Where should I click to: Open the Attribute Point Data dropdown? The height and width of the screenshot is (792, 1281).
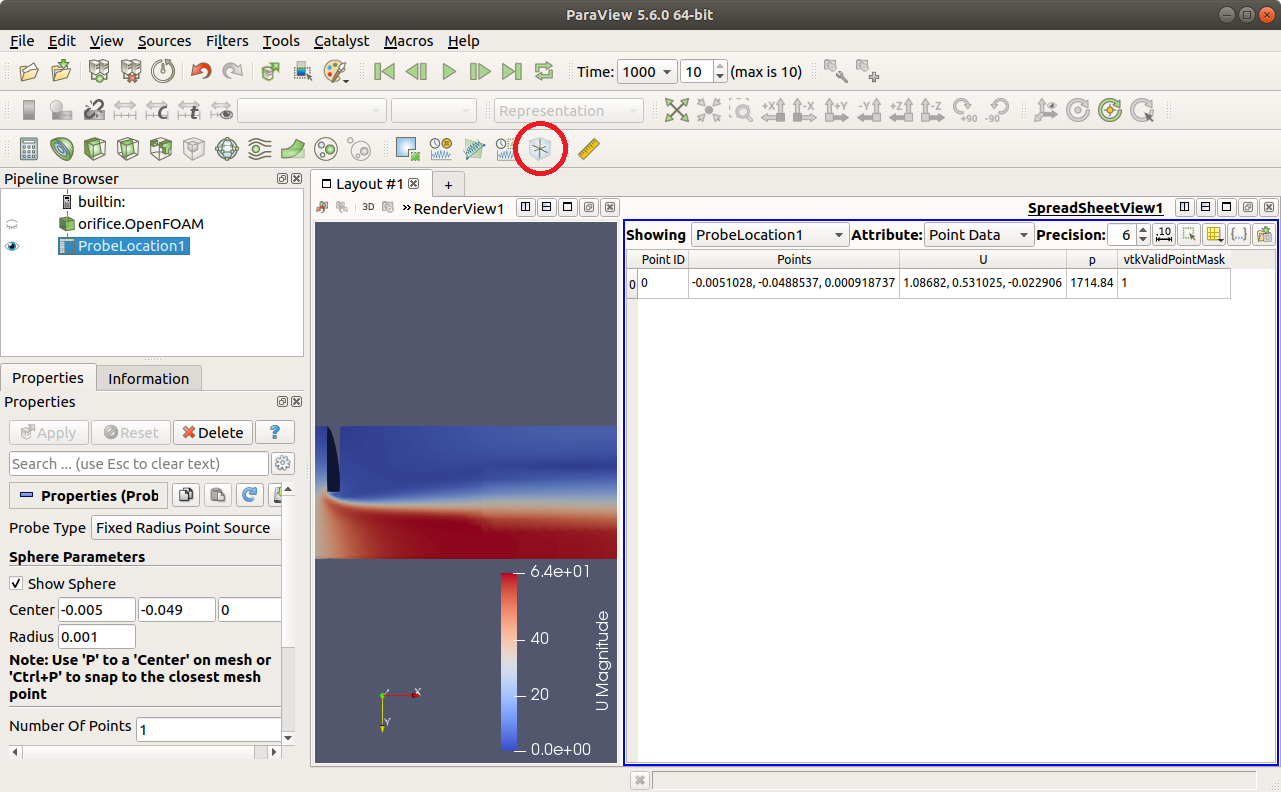[978, 235]
